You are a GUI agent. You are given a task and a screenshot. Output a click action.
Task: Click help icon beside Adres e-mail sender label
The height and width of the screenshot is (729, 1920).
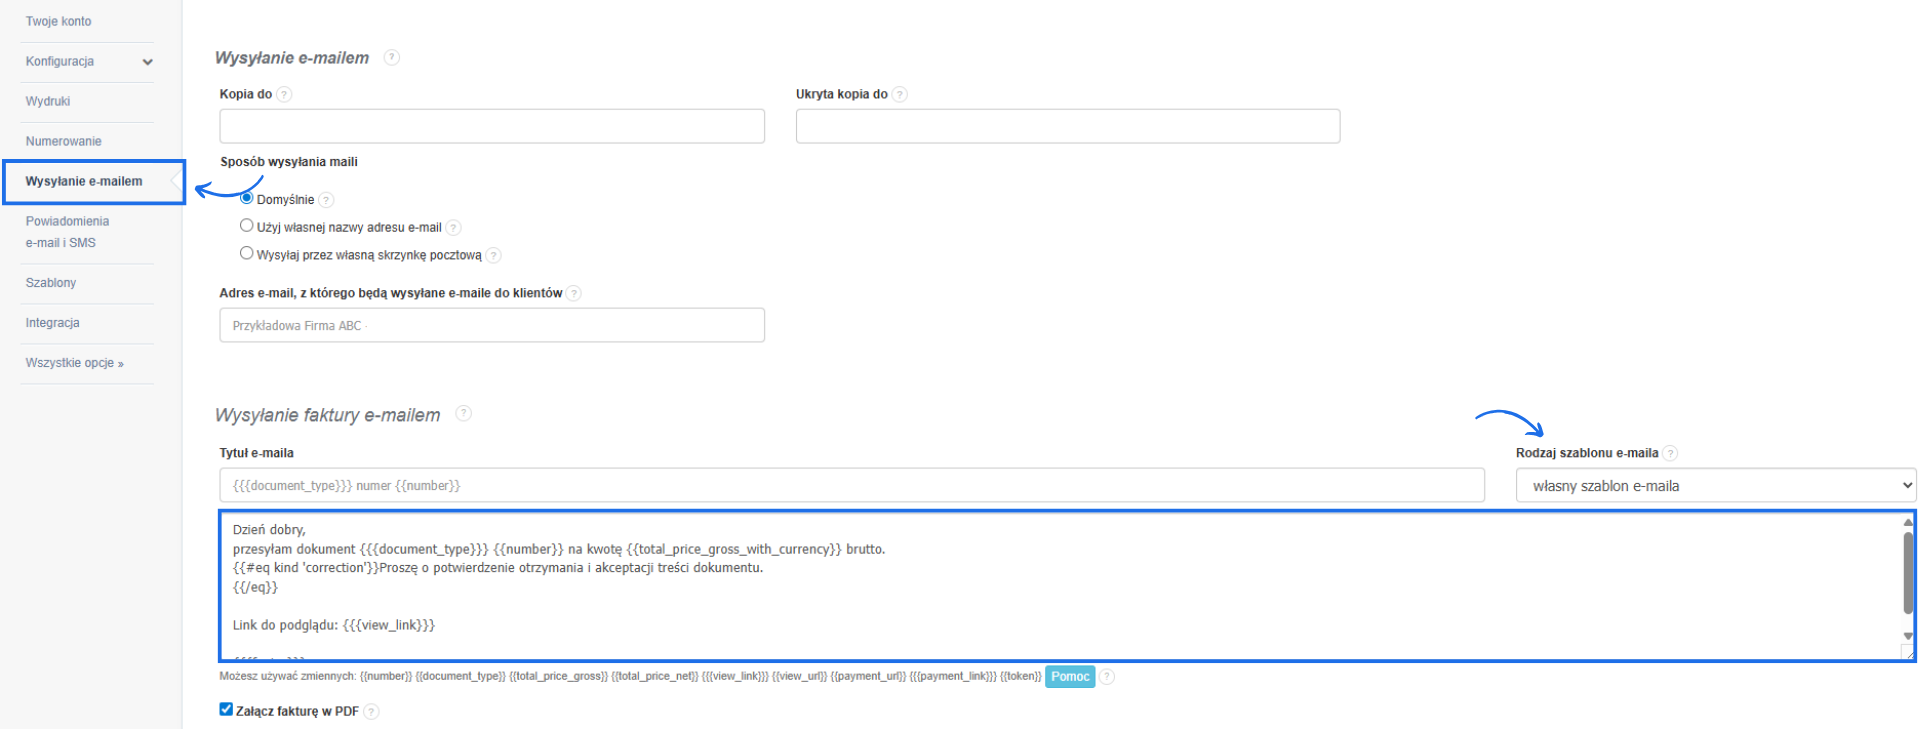click(x=573, y=293)
